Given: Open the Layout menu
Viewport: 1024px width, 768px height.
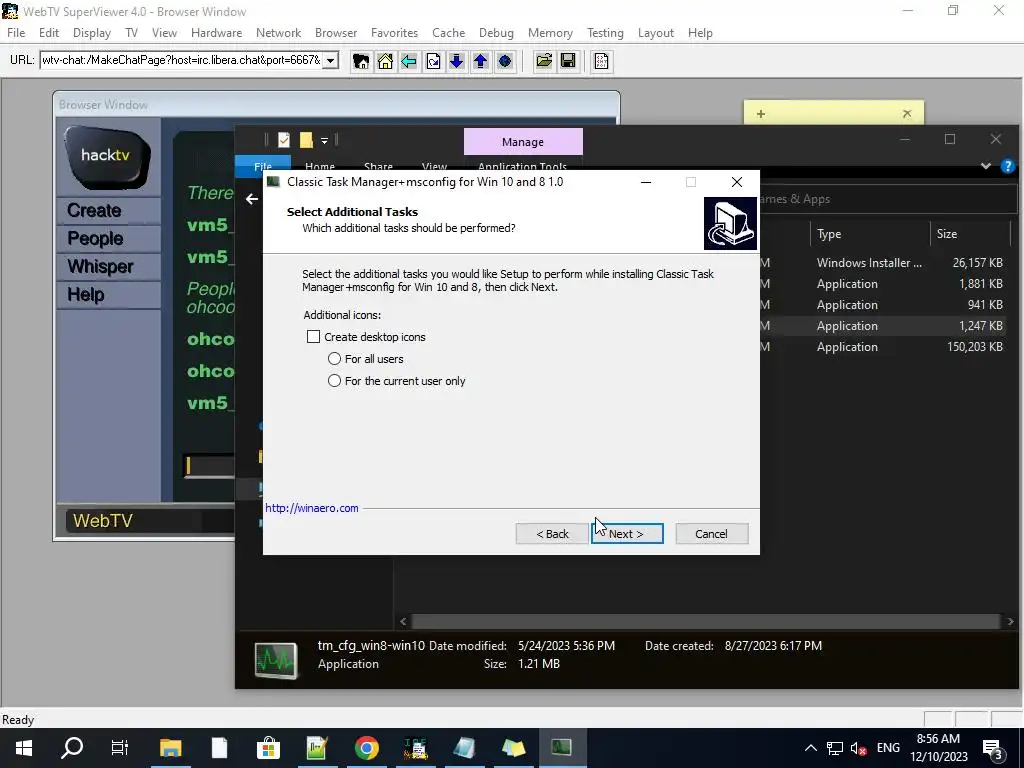Looking at the screenshot, I should (x=655, y=33).
